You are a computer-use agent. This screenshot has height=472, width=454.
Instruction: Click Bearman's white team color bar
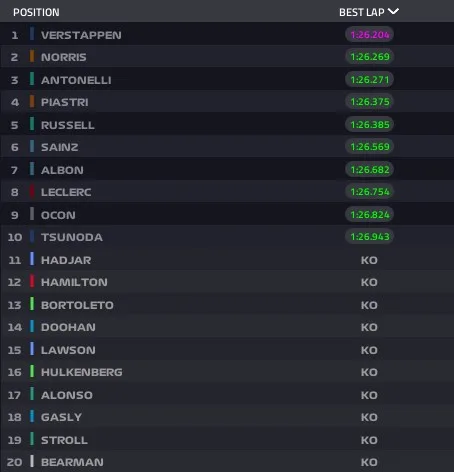(x=32, y=461)
